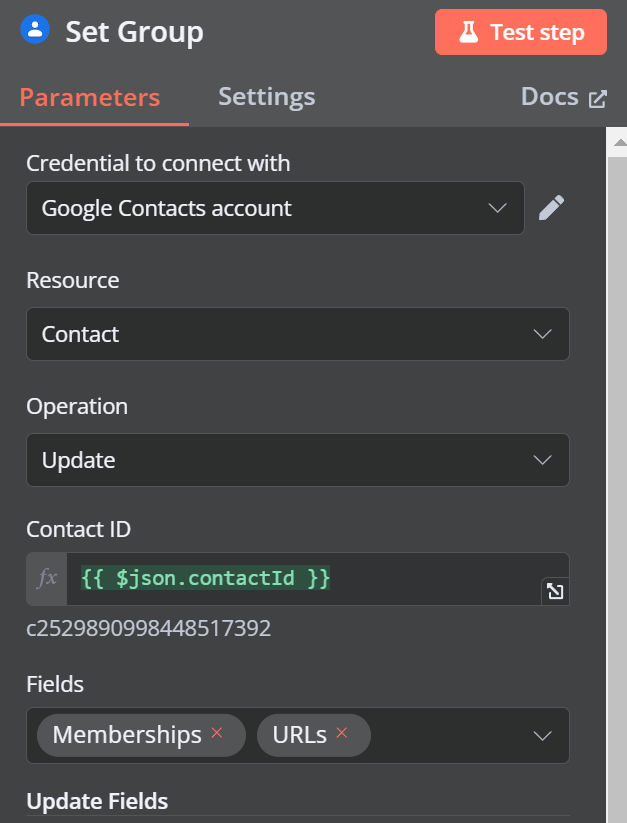Screen dimensions: 627x823
Task: Click the Set Group node title
Action: pyautogui.click(x=134, y=32)
